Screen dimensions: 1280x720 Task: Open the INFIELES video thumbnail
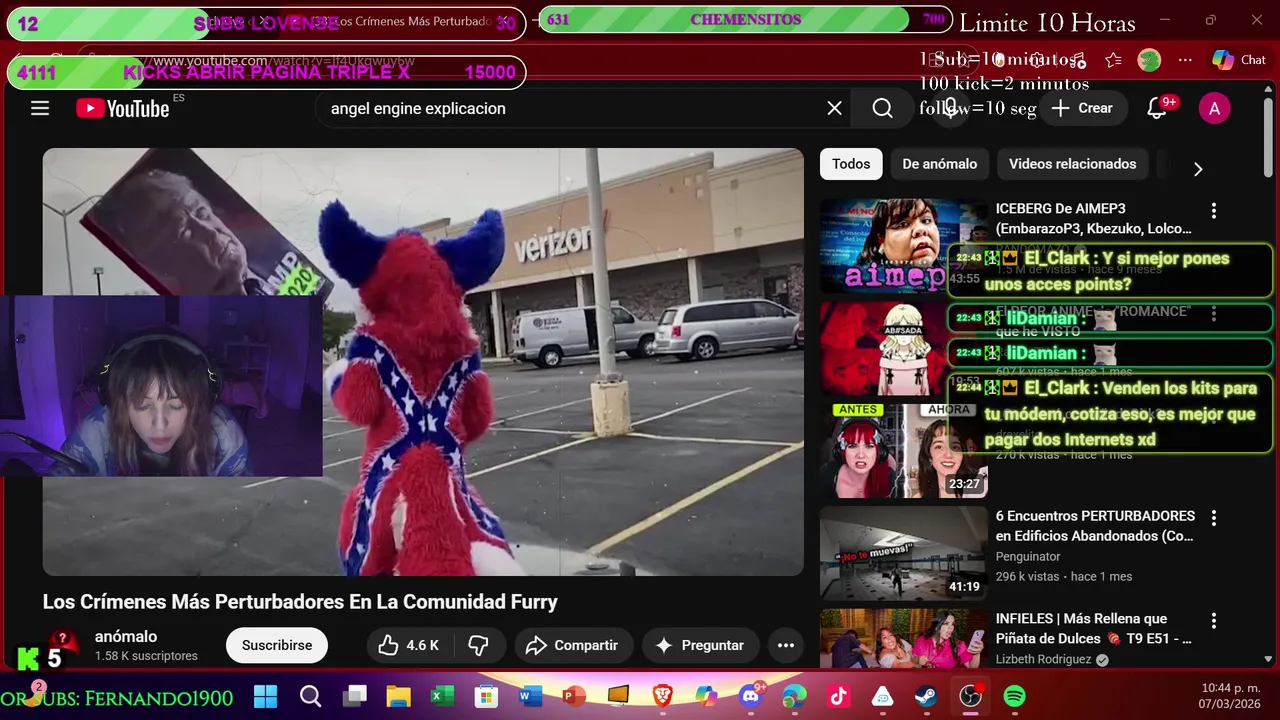(904, 638)
